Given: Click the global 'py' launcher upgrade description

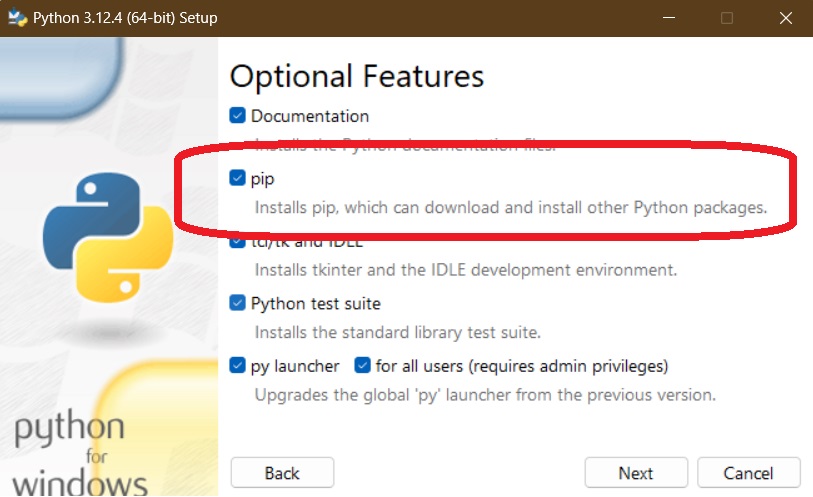Looking at the screenshot, I should [485, 394].
